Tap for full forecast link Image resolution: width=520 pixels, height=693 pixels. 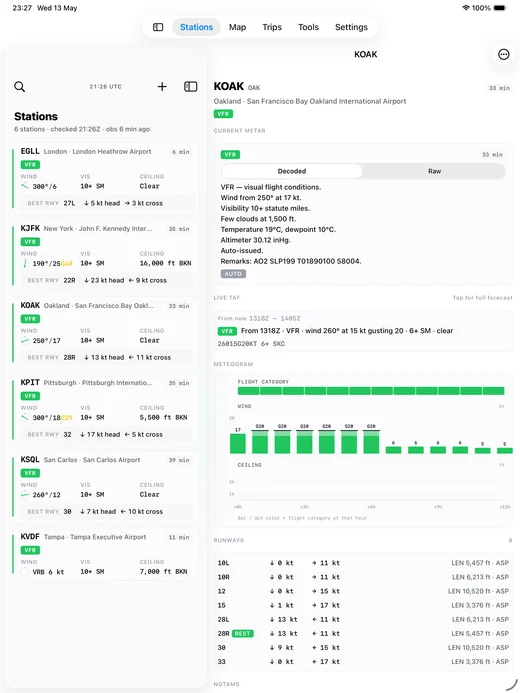(x=482, y=298)
